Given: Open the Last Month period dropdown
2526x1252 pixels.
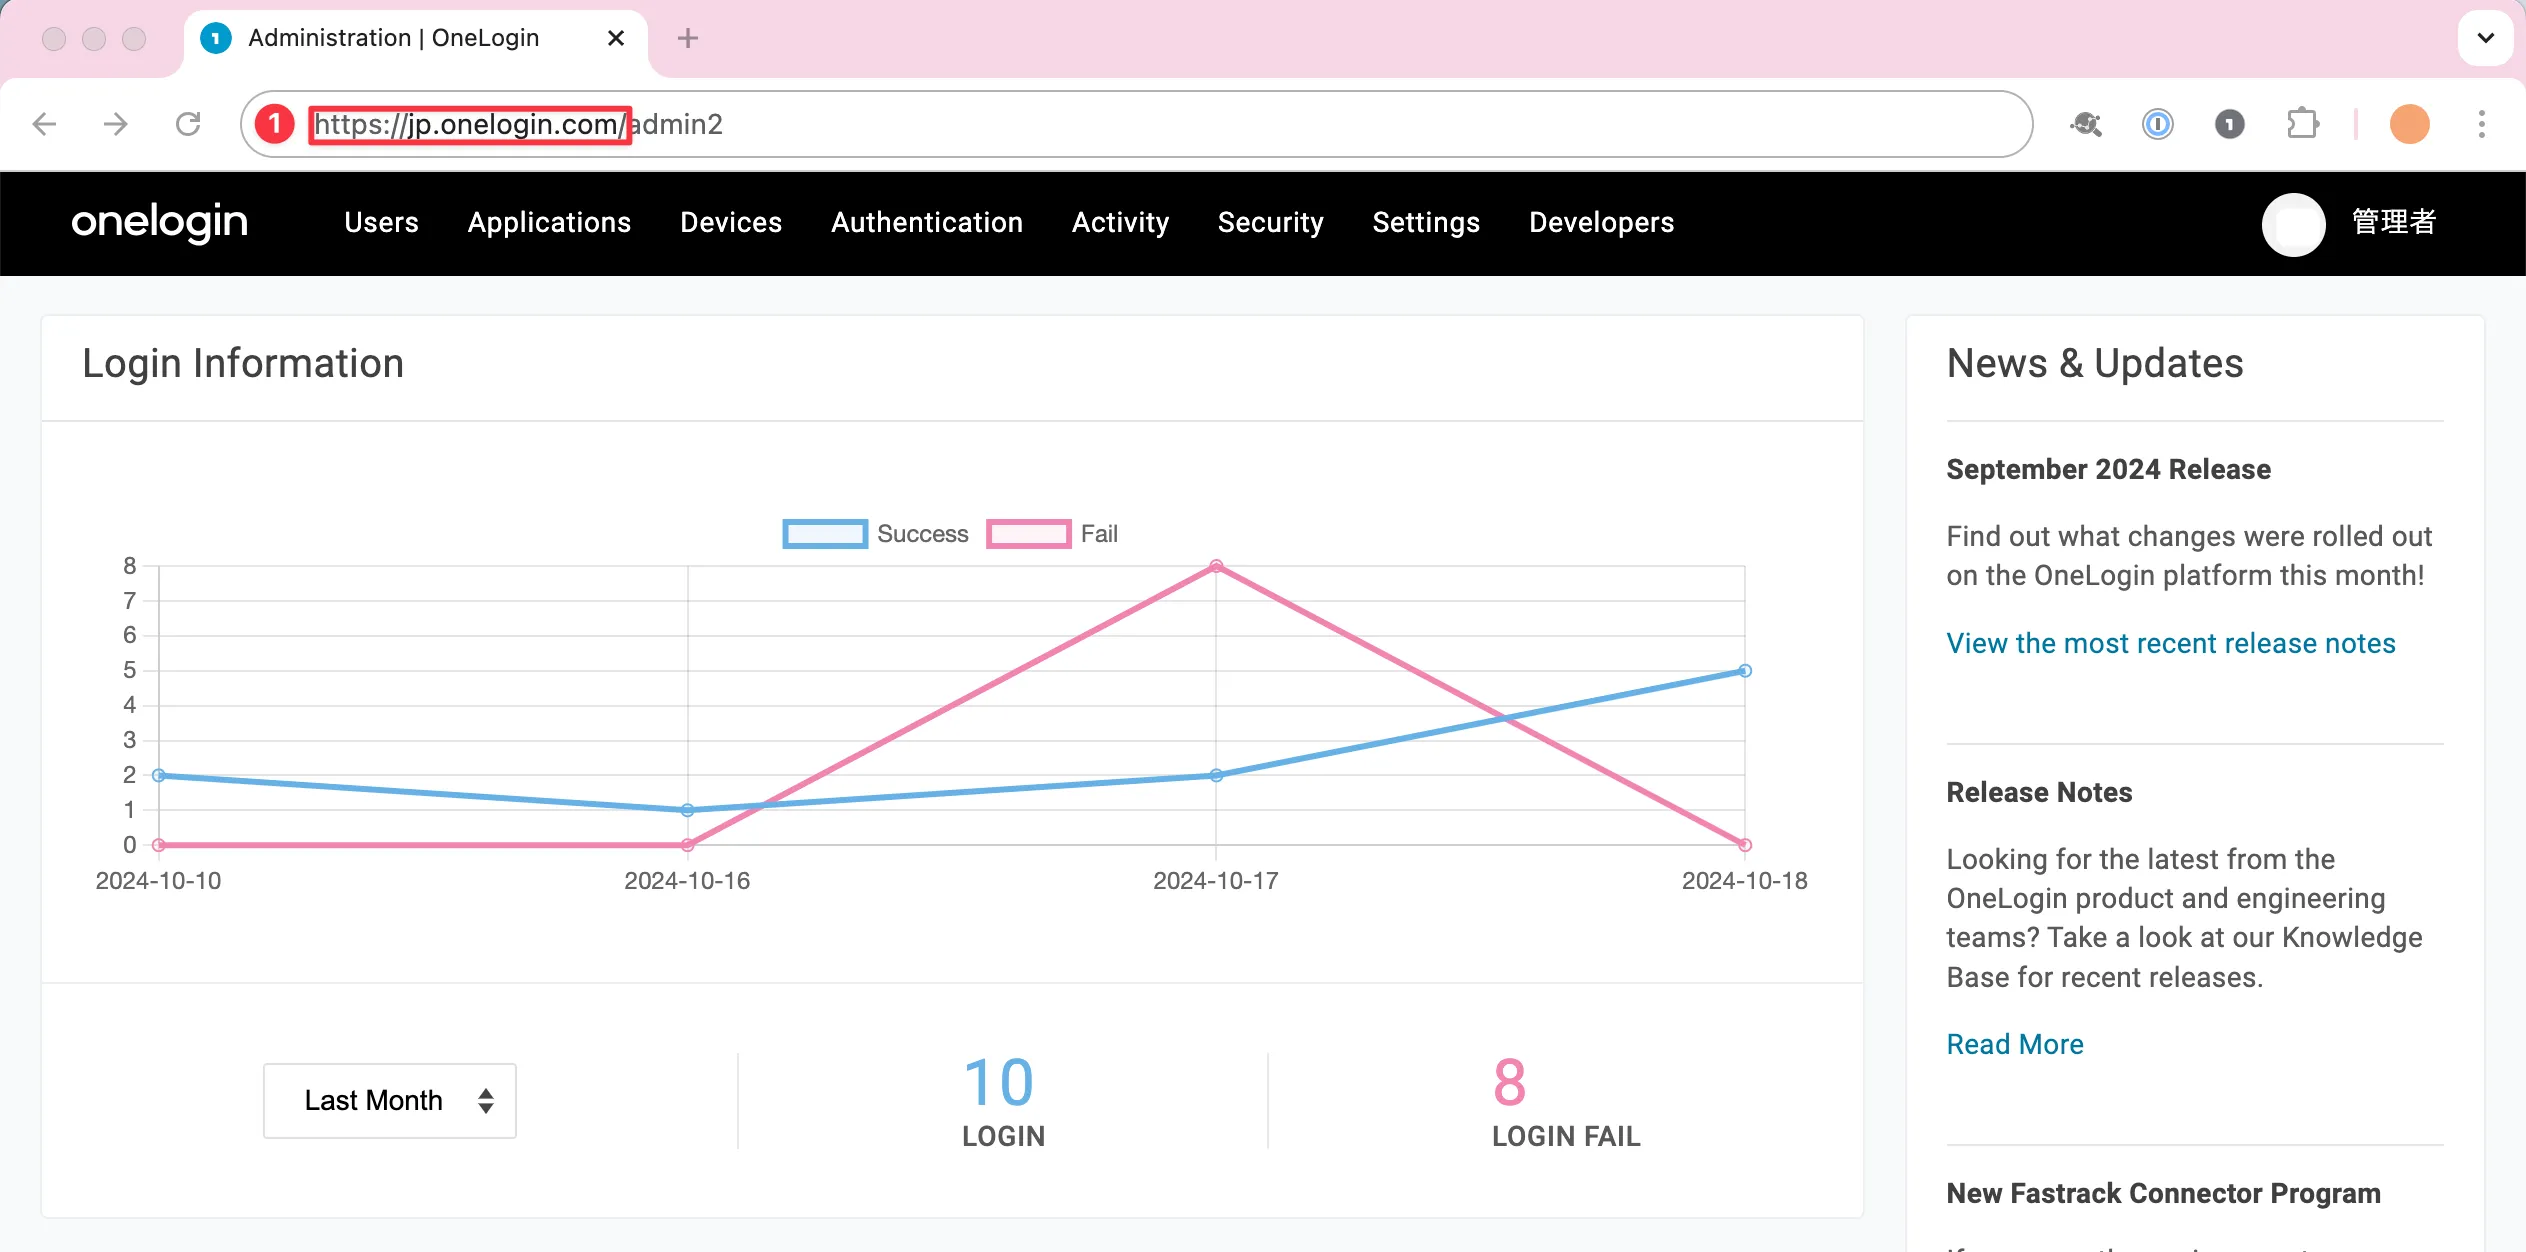Looking at the screenshot, I should point(390,1100).
